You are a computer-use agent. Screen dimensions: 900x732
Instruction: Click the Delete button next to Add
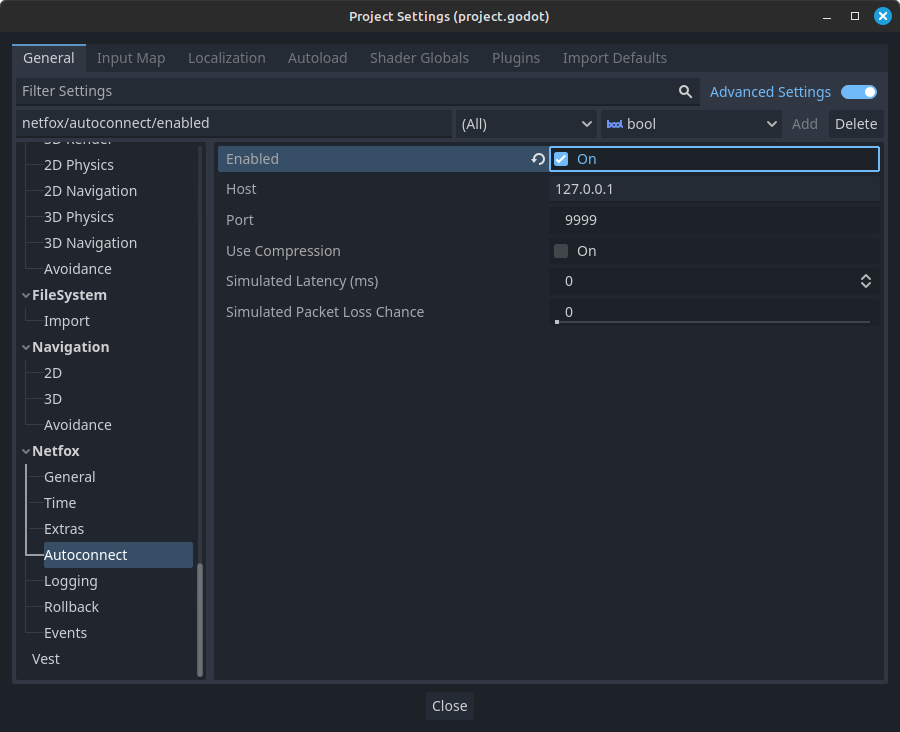click(856, 124)
